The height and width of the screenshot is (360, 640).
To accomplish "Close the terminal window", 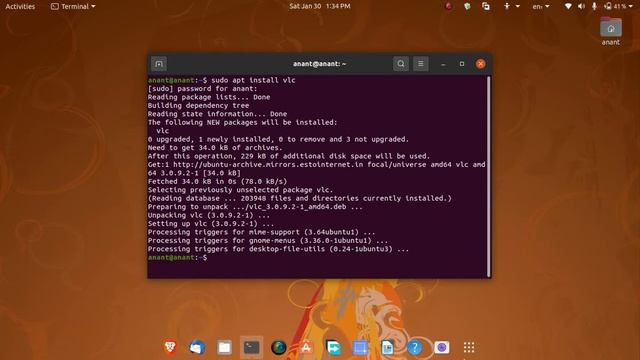I will [x=481, y=64].
